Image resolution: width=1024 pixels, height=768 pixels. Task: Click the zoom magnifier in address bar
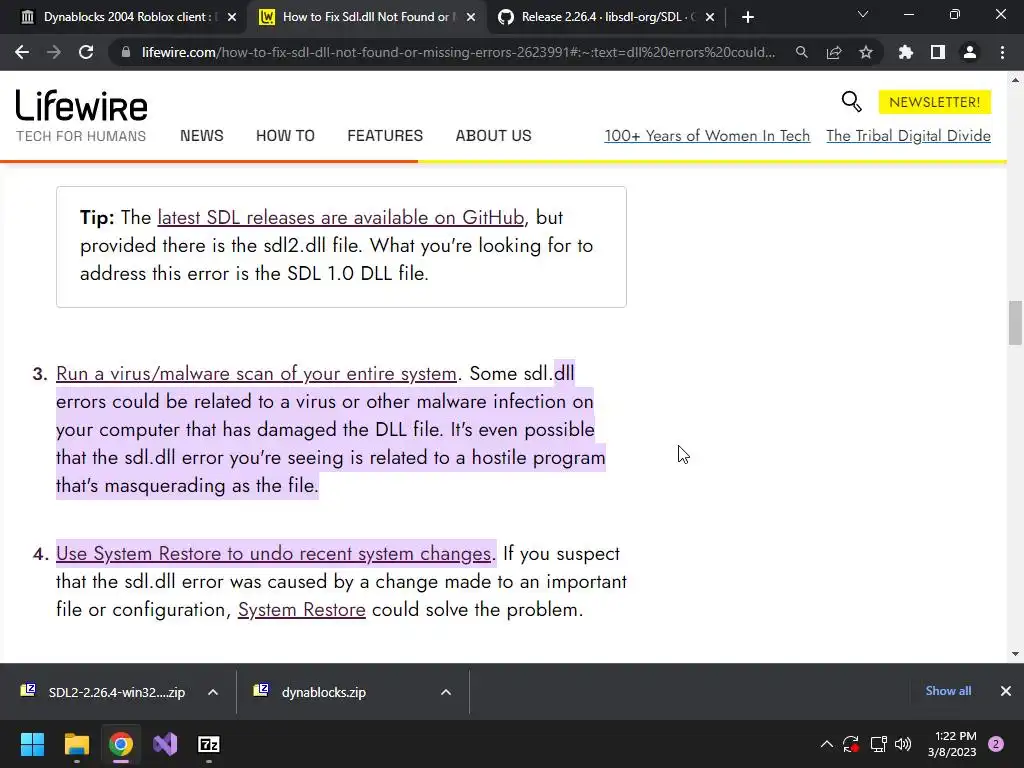click(801, 52)
